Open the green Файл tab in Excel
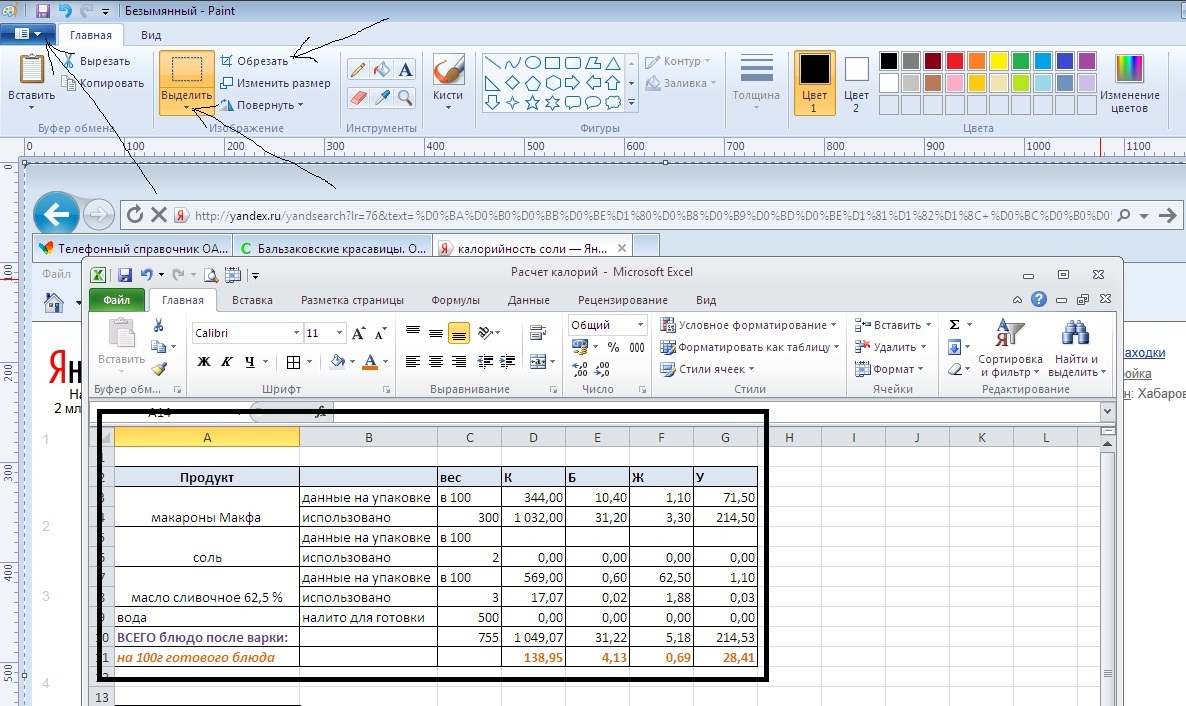The height and width of the screenshot is (706, 1186). pyautogui.click(x=116, y=300)
